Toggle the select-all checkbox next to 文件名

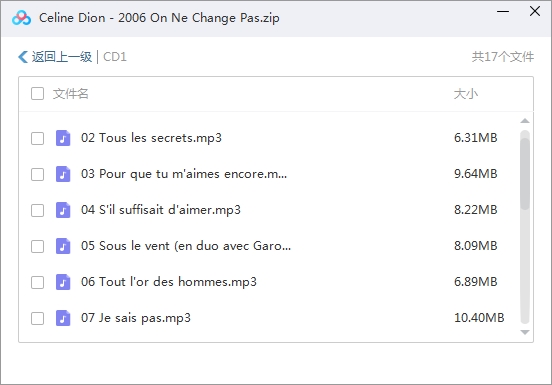coord(37,94)
